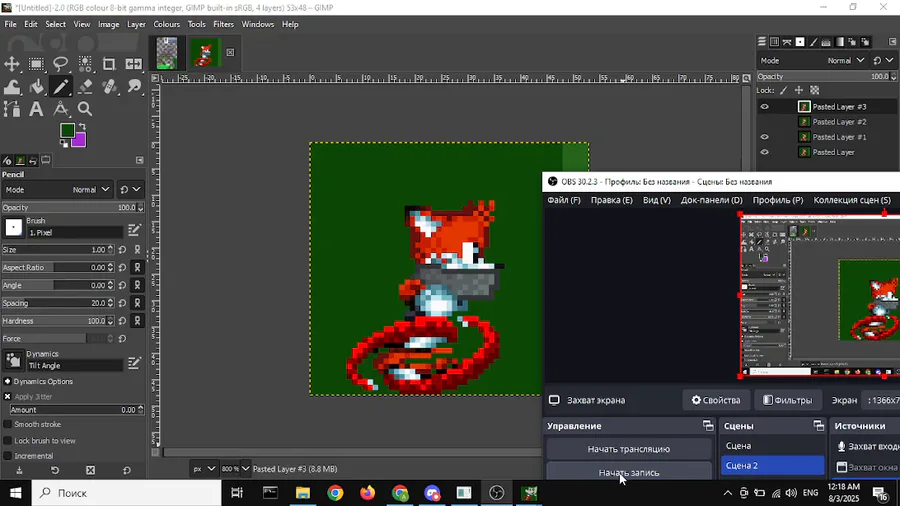
Task: Select the Crop tool
Action: (109, 64)
